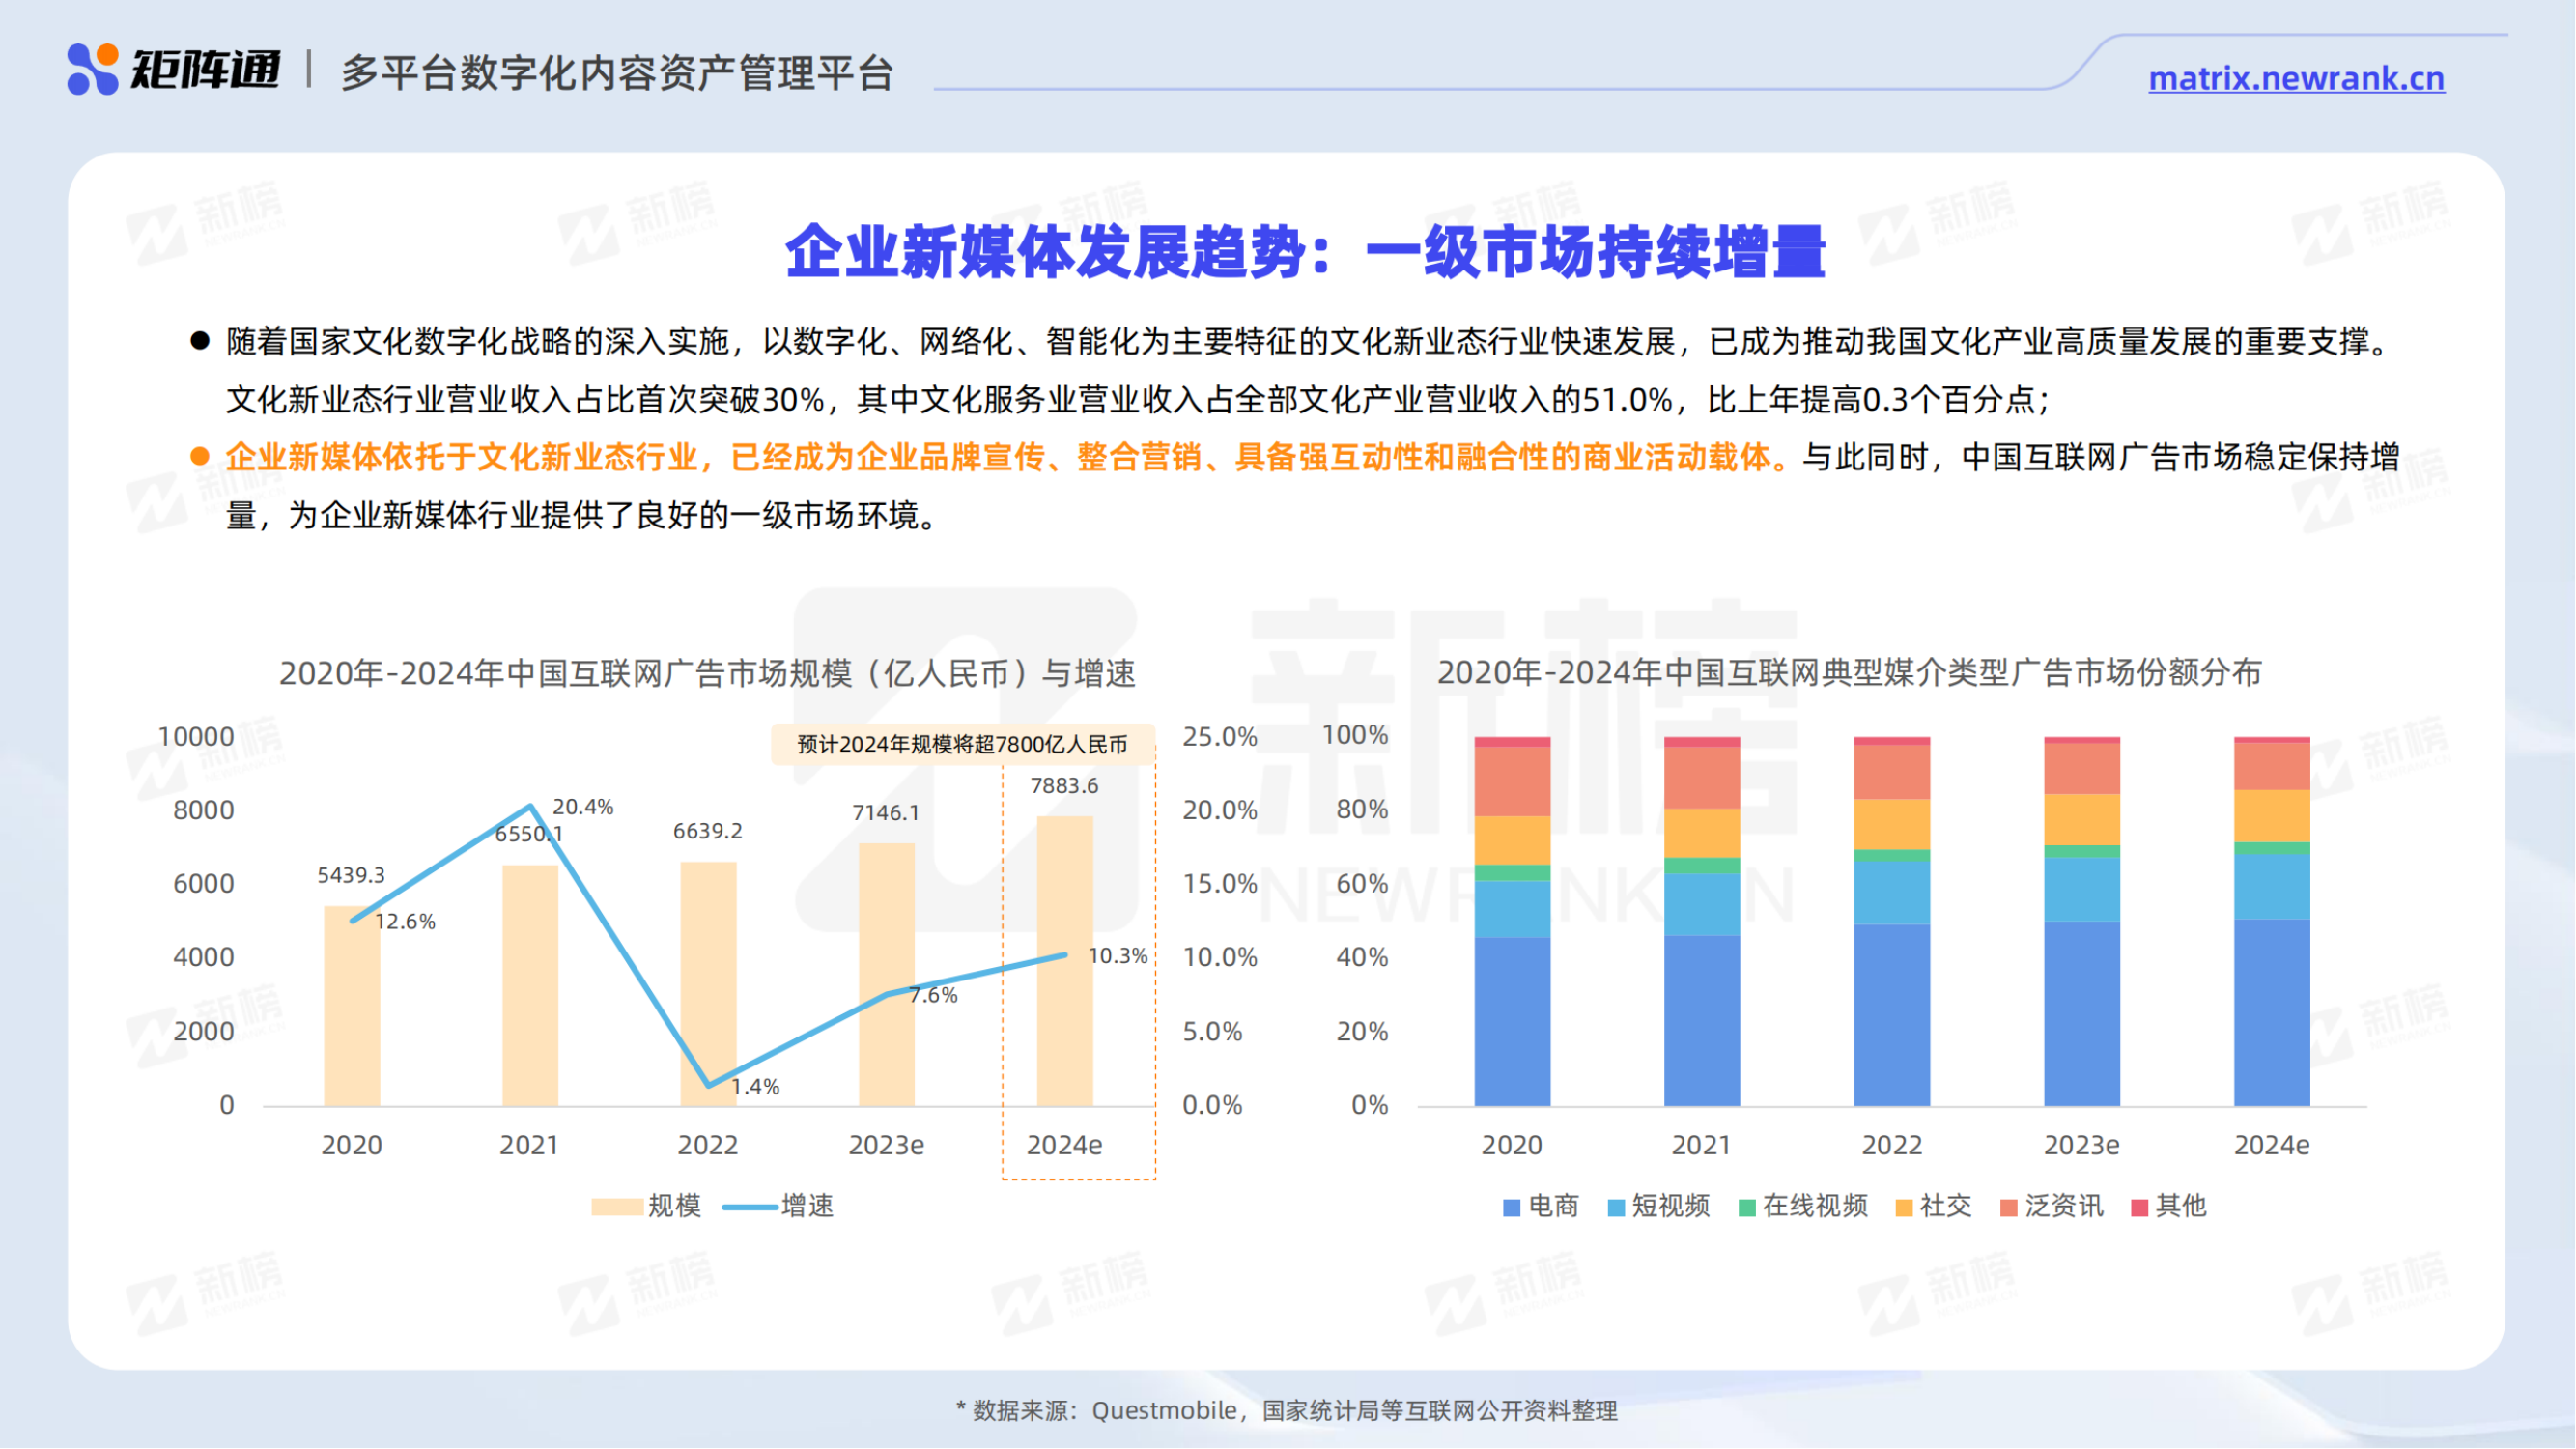The height and width of the screenshot is (1449, 2576).
Task: Click the 5439.3 data label
Action: pos(351,875)
